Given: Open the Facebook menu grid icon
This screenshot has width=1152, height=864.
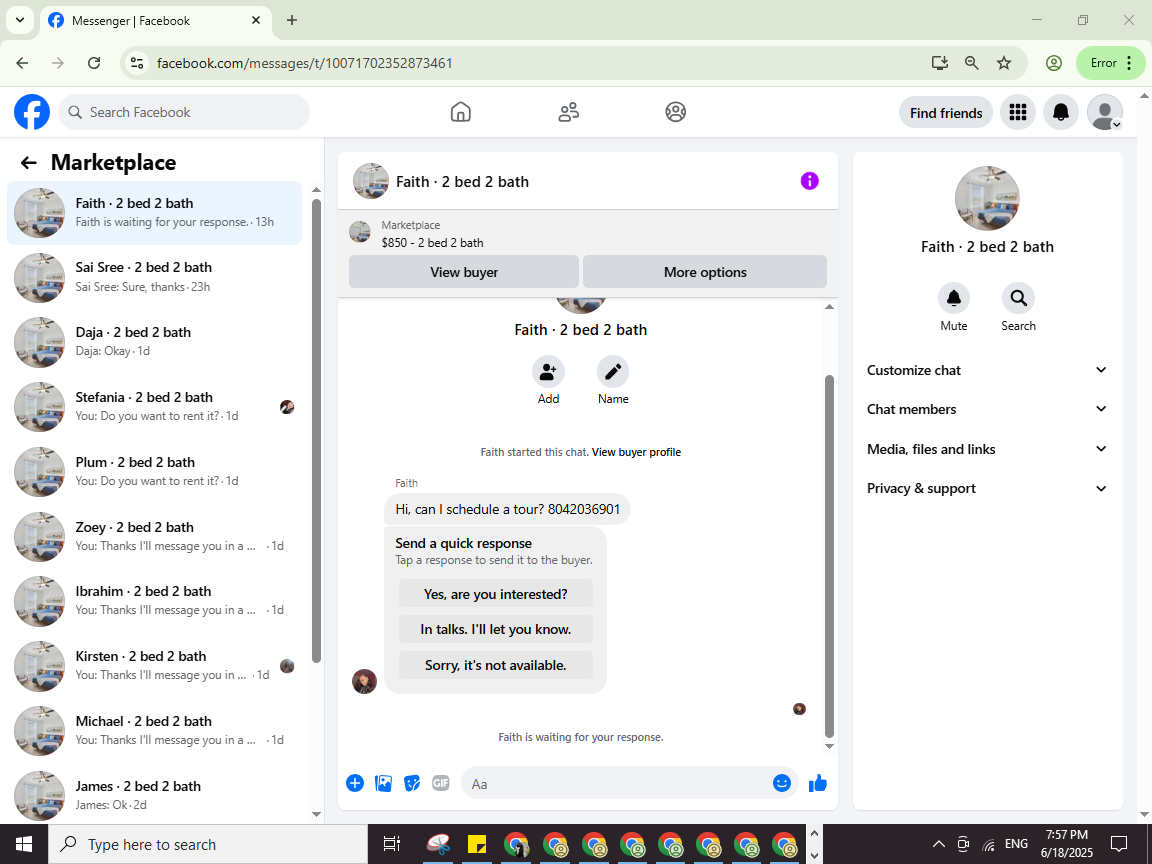Looking at the screenshot, I should tap(1018, 112).
